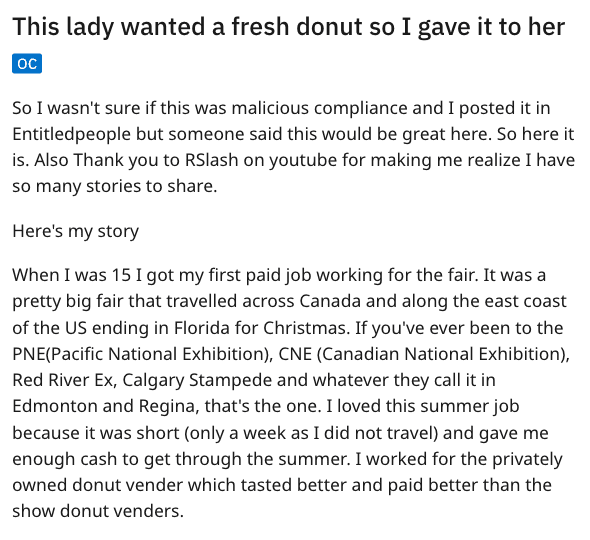This screenshot has width=590, height=540.
Task: Click the words 'Red River Ex'
Action: tap(62, 380)
